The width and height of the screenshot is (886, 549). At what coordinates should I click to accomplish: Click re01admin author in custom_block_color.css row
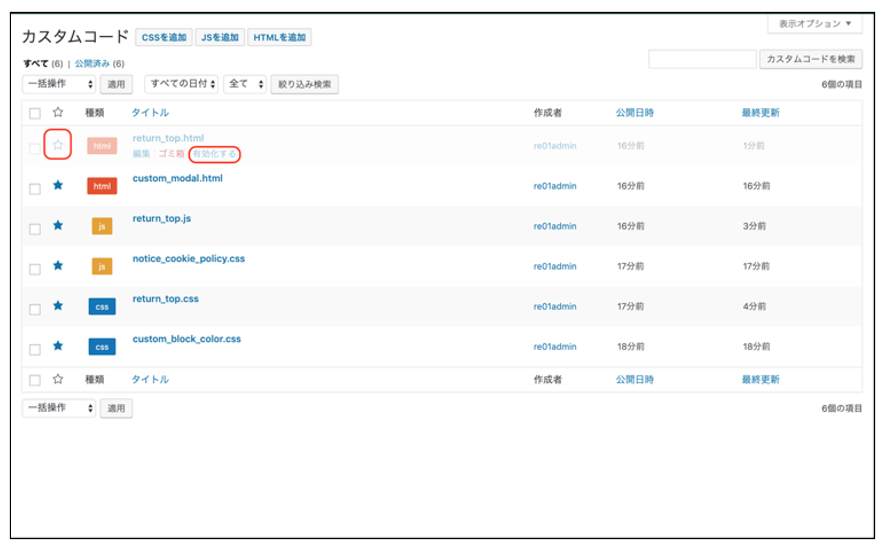coord(555,346)
